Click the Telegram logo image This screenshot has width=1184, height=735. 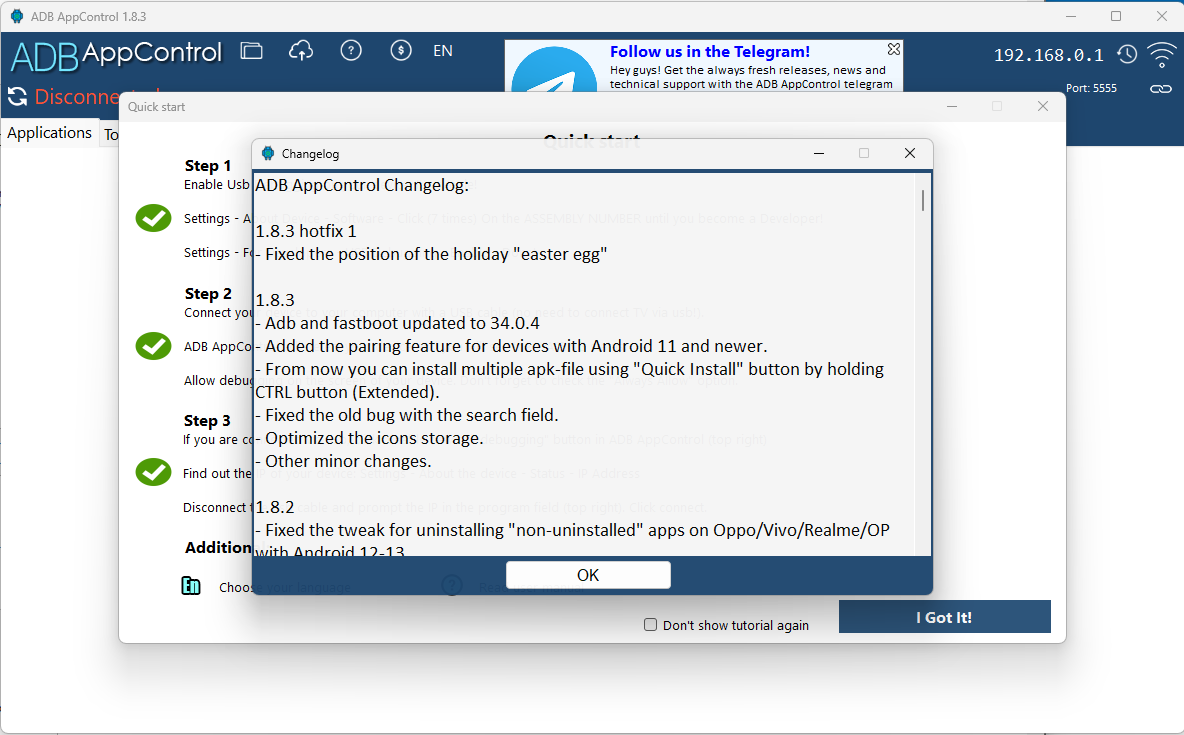(x=553, y=69)
